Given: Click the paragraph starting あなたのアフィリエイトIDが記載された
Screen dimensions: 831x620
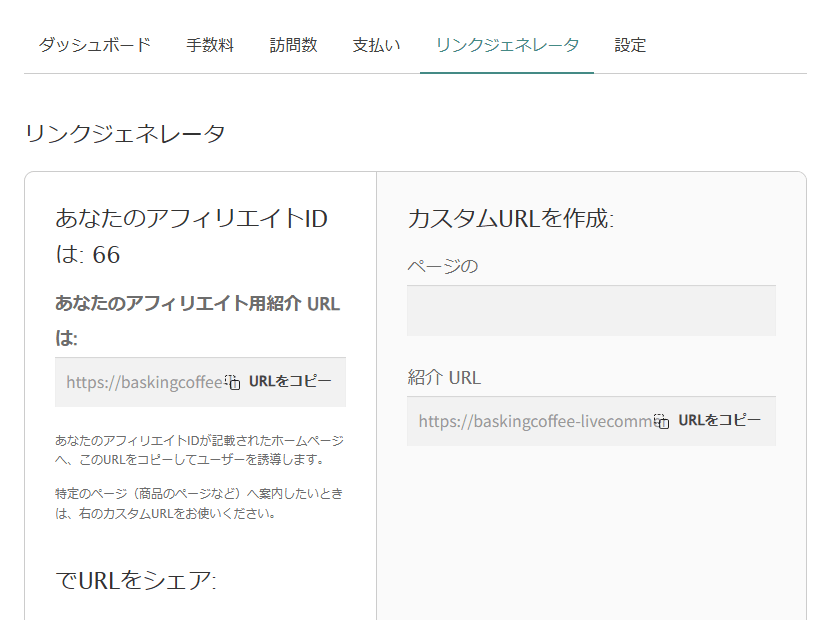Looking at the screenshot, I should point(199,450).
